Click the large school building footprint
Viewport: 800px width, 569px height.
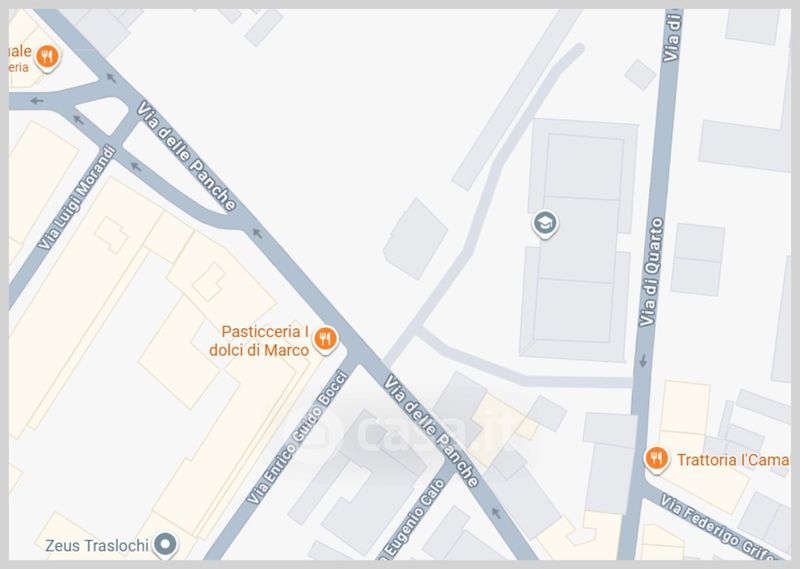(x=578, y=240)
